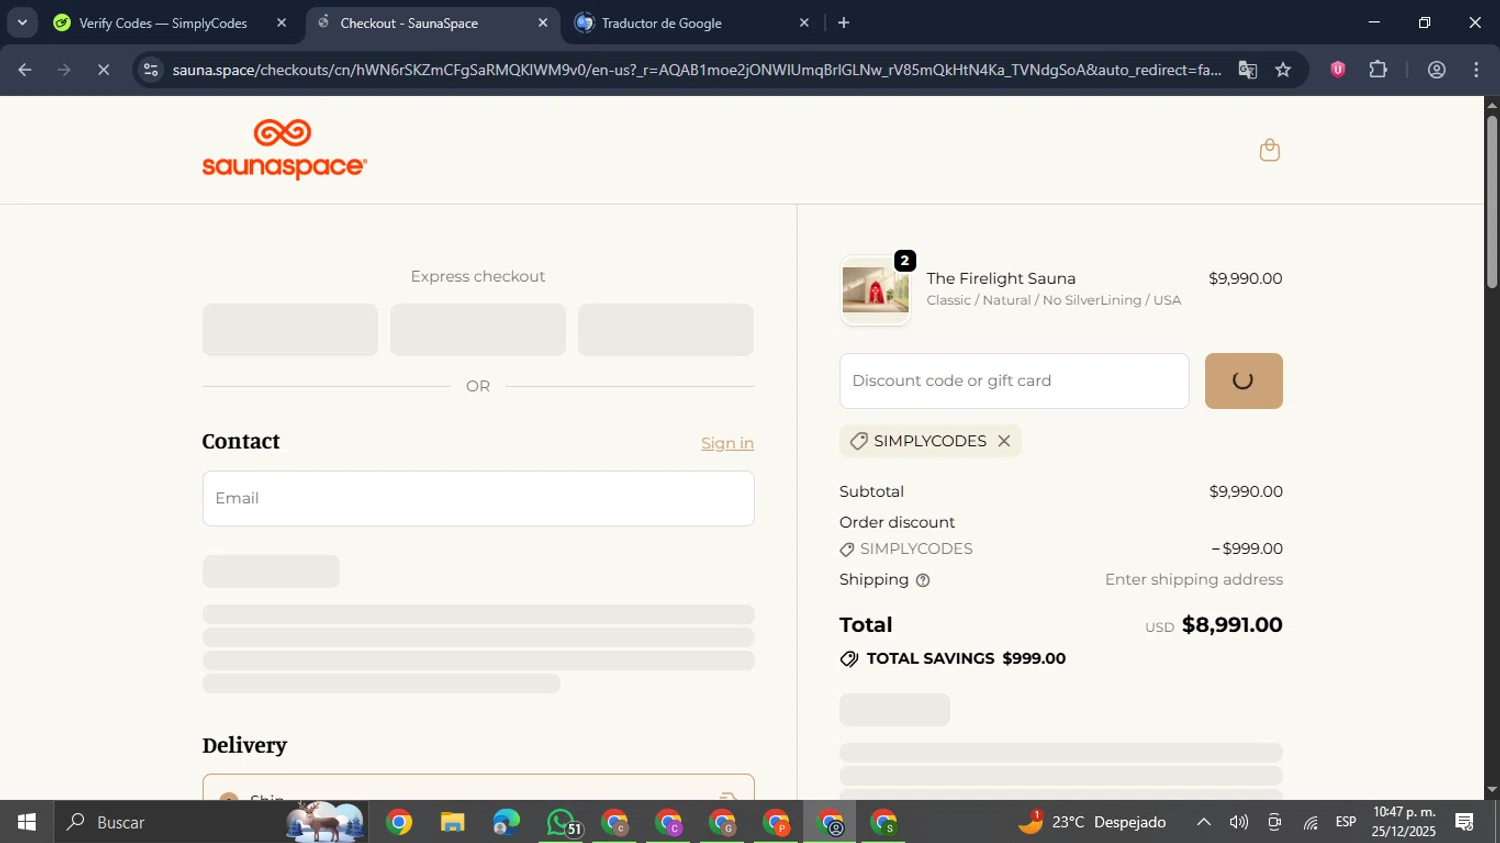Open File Explorer from taskbar
This screenshot has width=1500, height=843.
point(452,823)
